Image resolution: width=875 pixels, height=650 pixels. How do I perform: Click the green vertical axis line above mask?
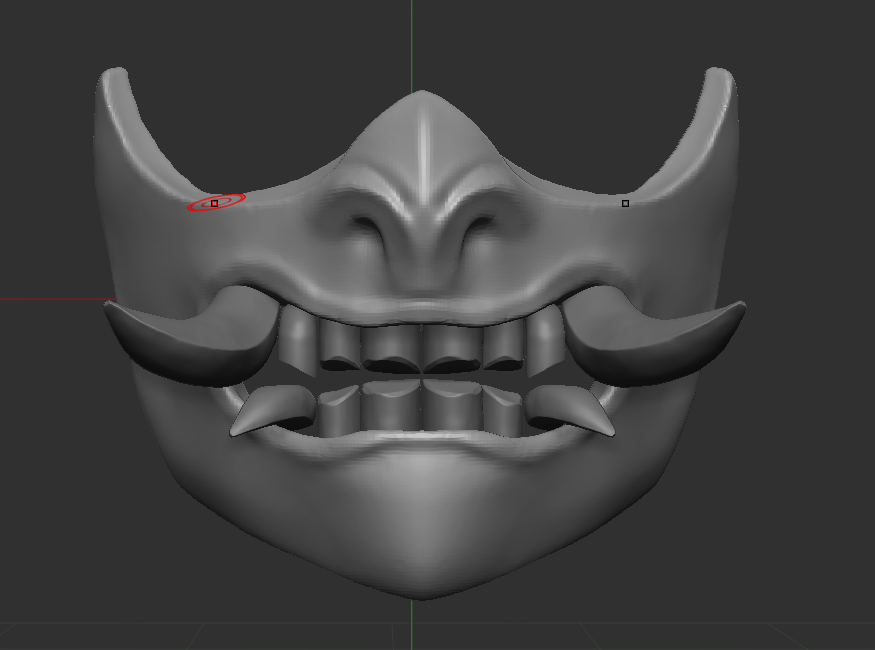point(411,40)
